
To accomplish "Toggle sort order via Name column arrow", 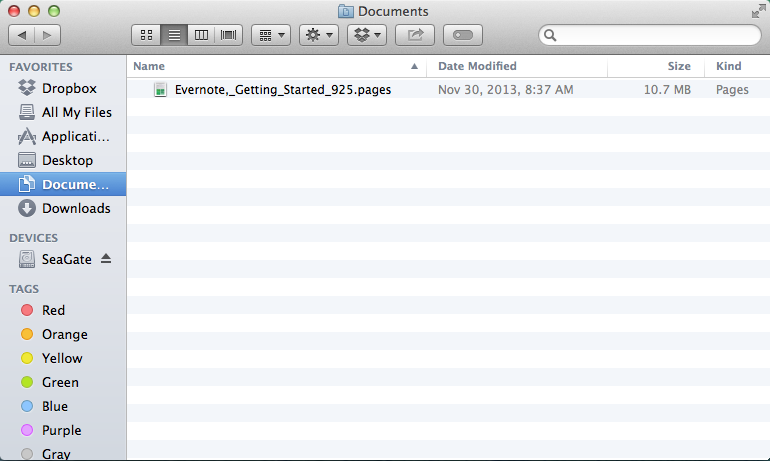I will [x=414, y=66].
